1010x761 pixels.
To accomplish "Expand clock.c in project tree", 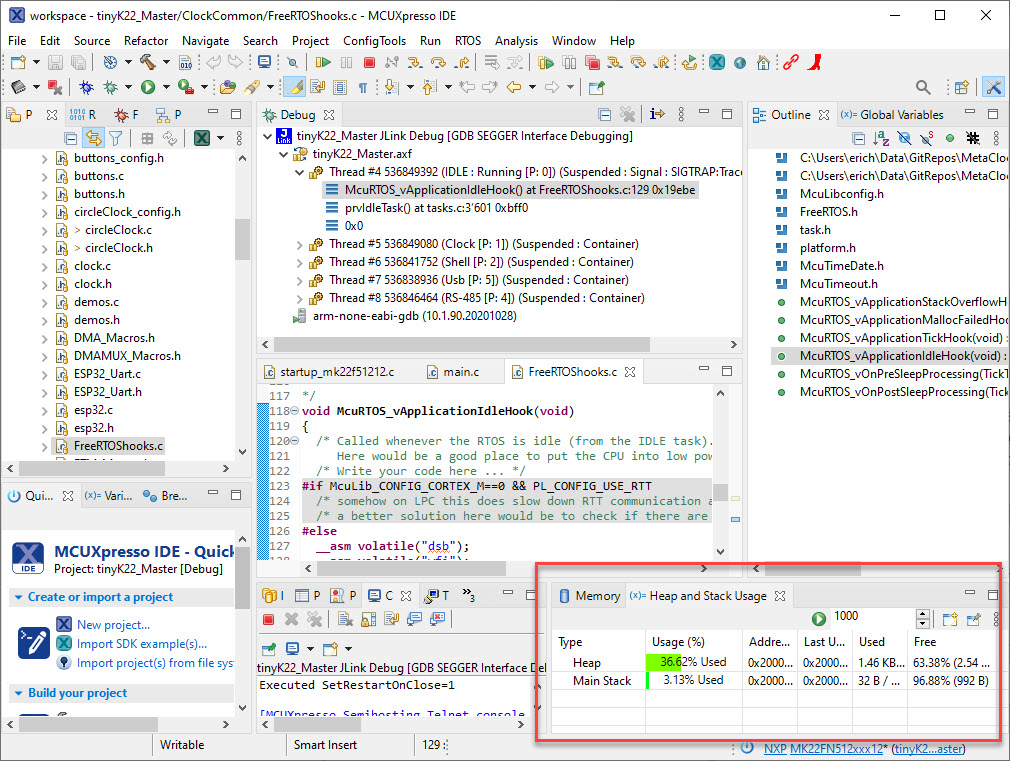I will (x=44, y=266).
